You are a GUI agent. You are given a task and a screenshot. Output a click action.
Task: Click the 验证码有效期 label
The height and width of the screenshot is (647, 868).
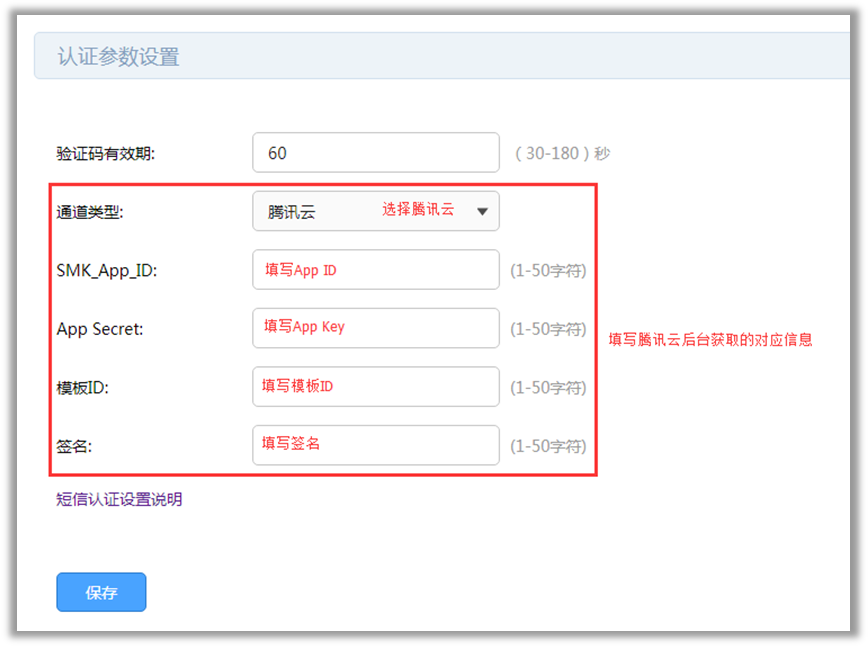pos(106,154)
